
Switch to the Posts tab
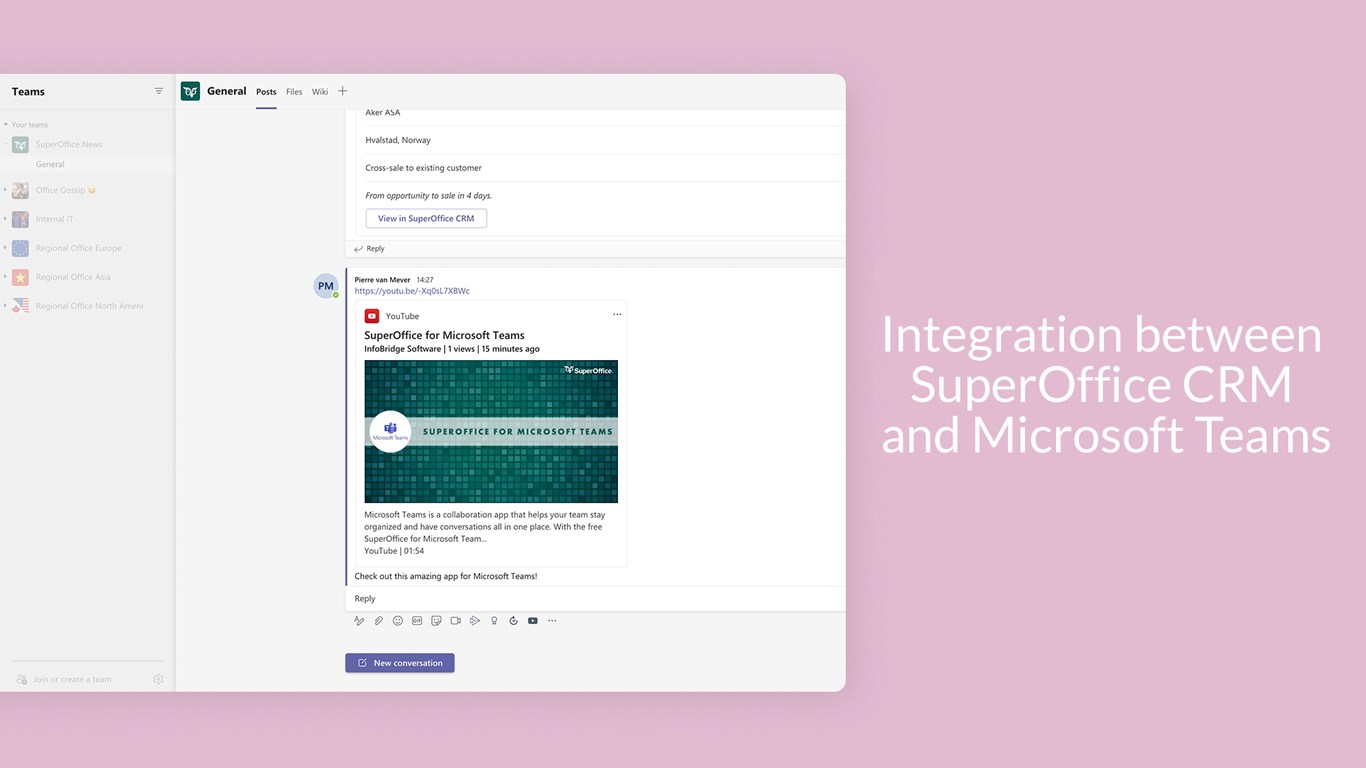[266, 92]
